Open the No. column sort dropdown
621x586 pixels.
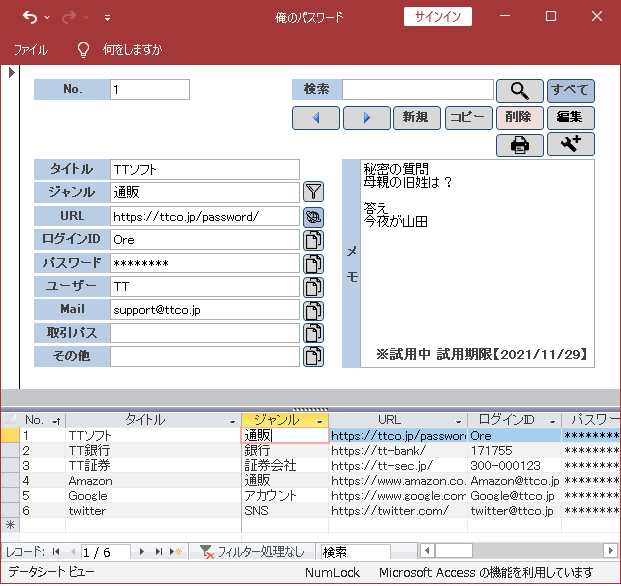coord(56,421)
